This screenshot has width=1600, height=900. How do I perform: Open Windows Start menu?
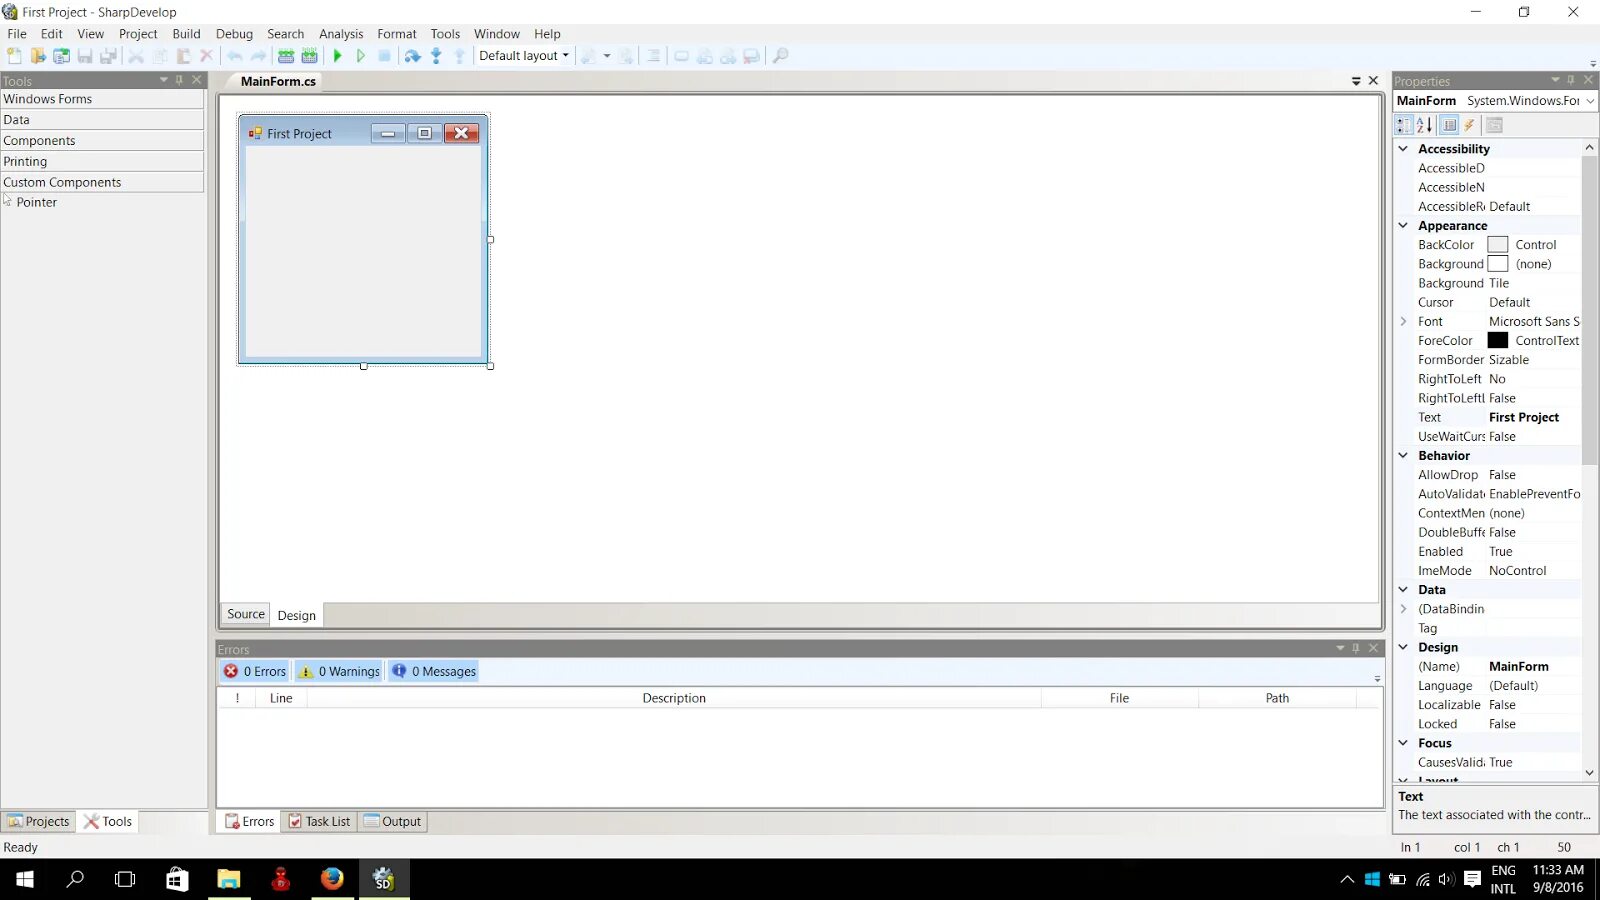click(x=25, y=879)
